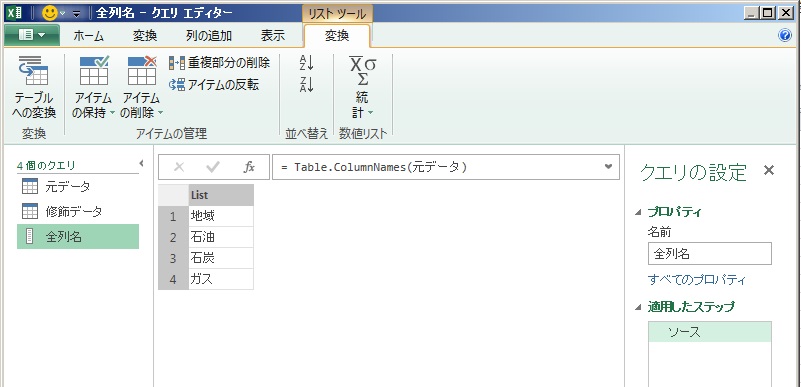This screenshot has width=801, height=387.
Task: Select the ソース applied step
Action: [710, 332]
